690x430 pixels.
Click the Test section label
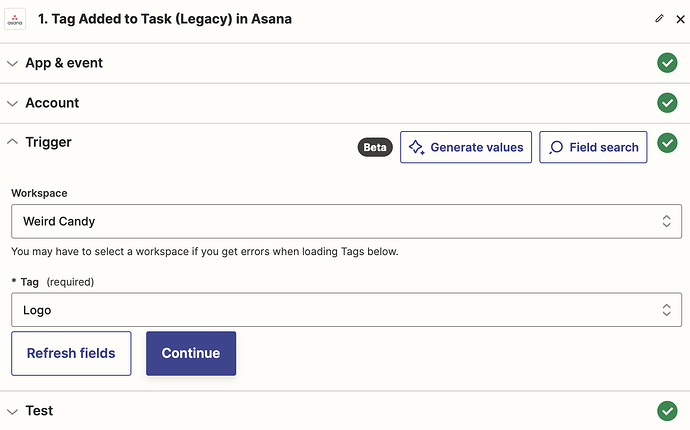point(39,411)
